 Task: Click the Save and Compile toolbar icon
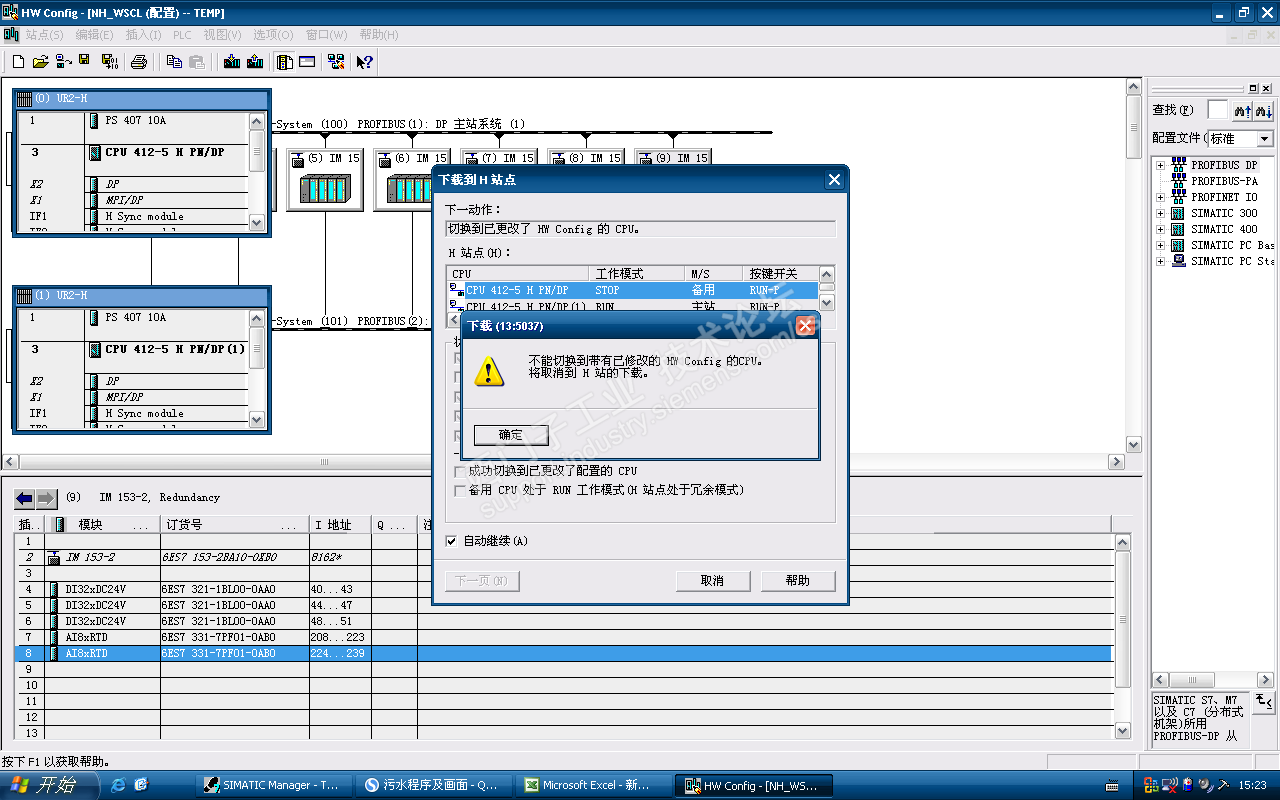[x=110, y=62]
